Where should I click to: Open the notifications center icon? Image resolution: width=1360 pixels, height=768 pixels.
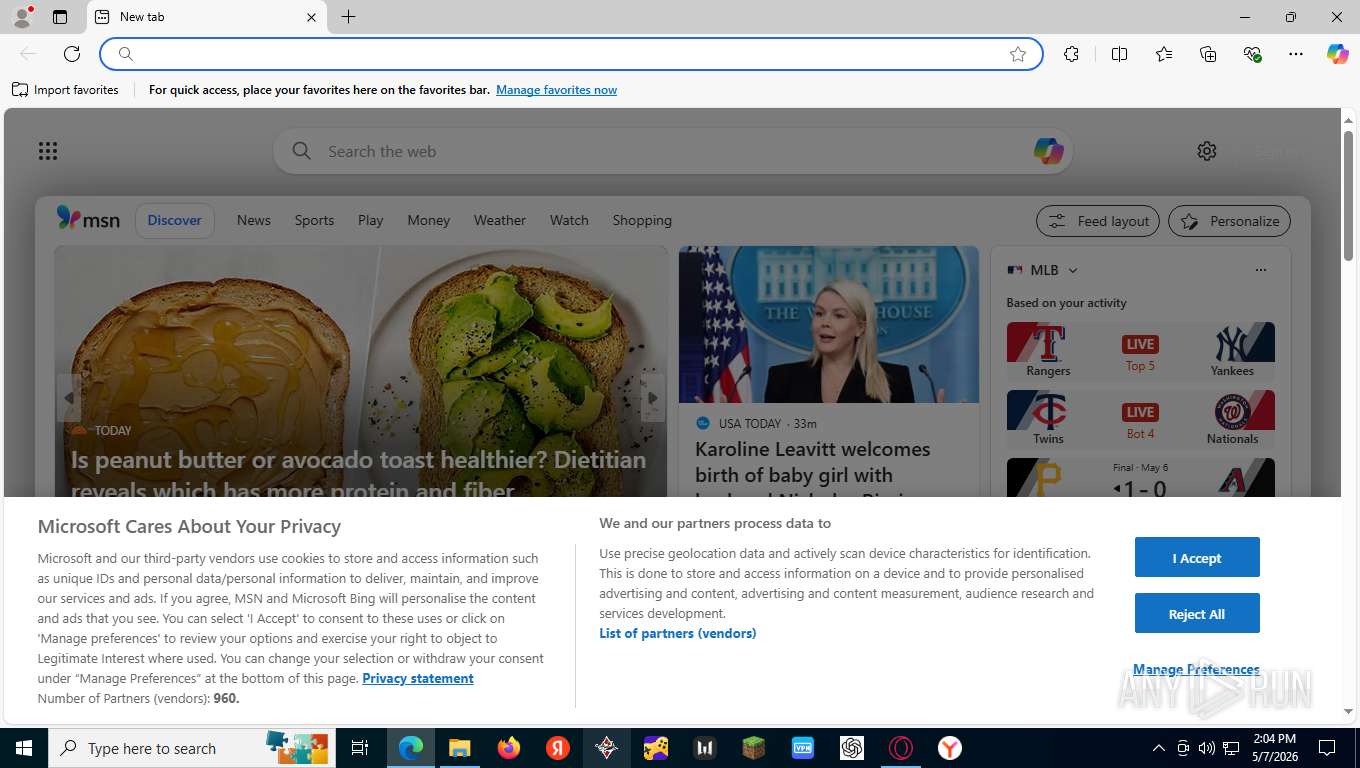(1327, 748)
